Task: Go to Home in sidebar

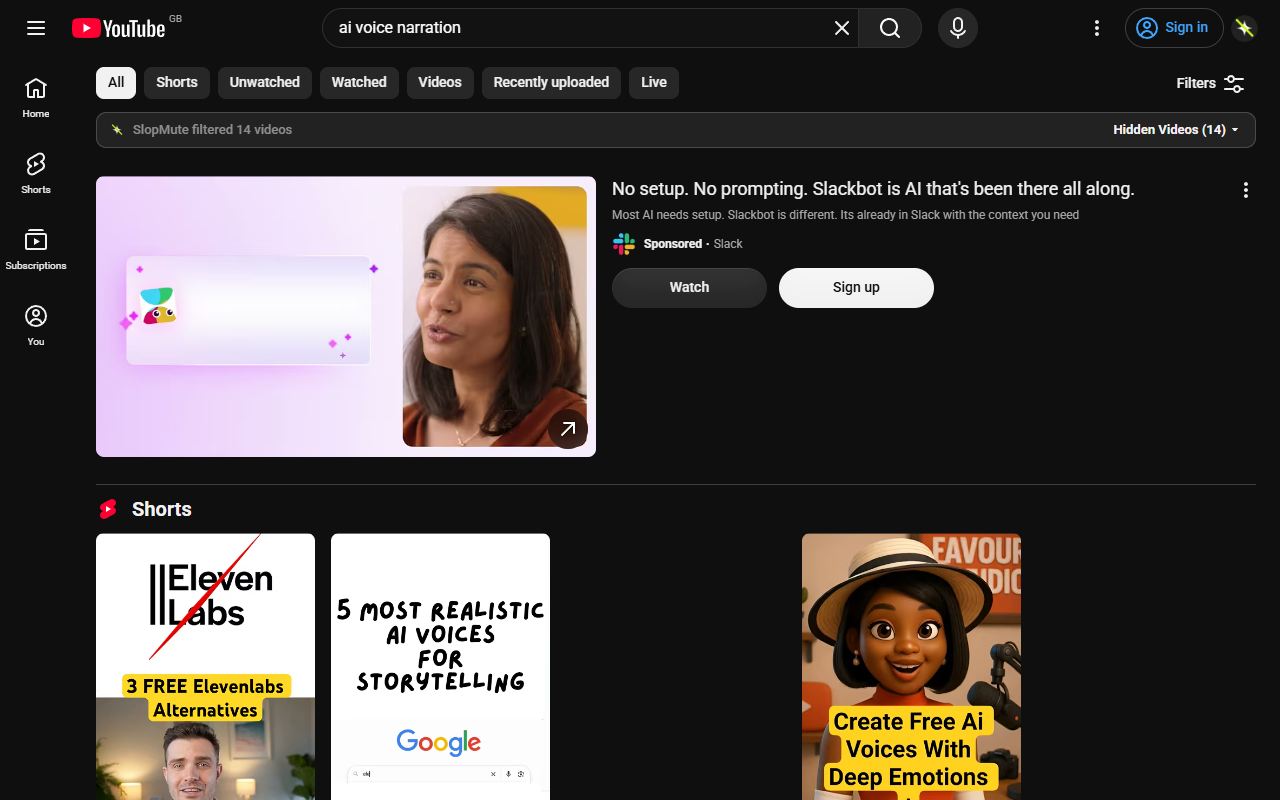Action: point(36,98)
